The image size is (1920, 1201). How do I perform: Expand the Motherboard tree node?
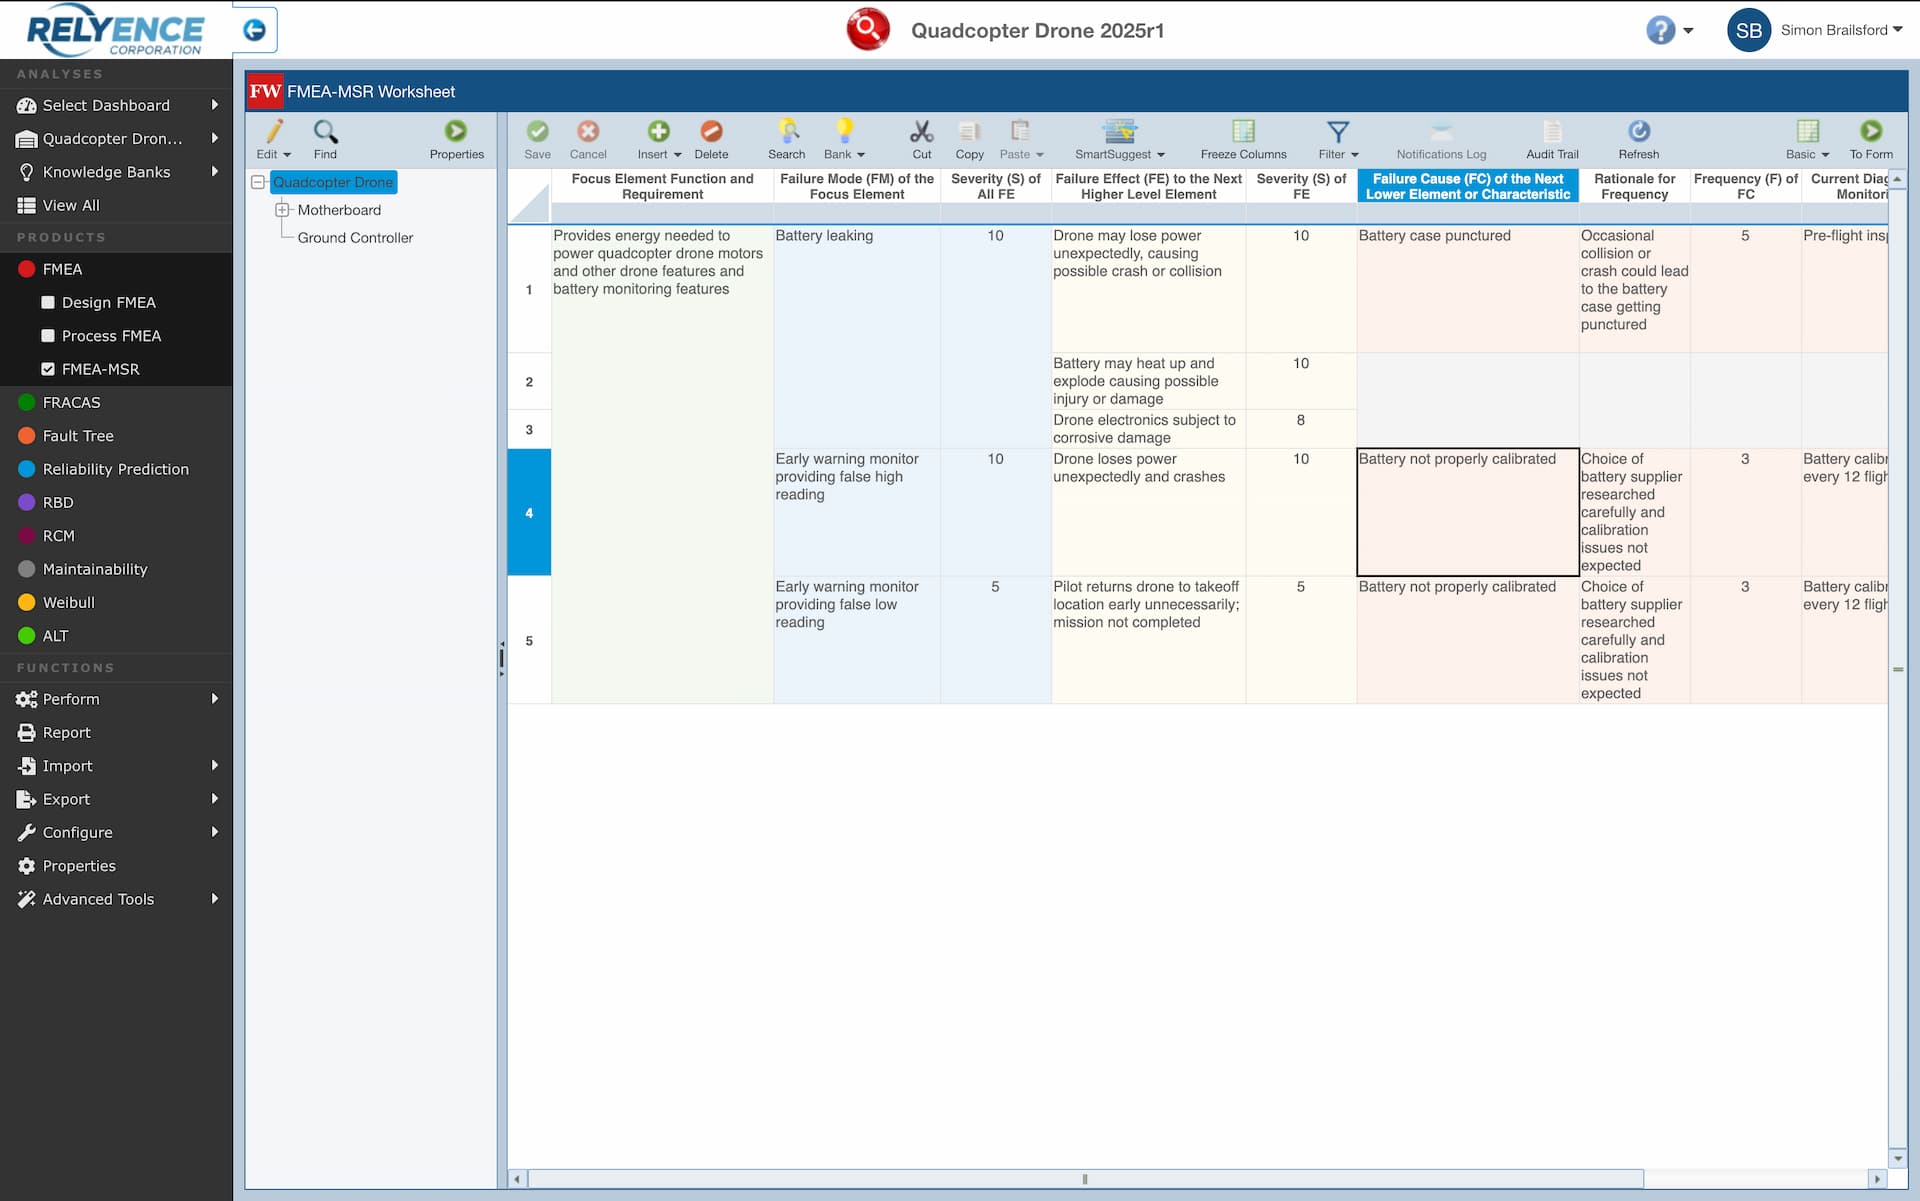[x=281, y=210]
